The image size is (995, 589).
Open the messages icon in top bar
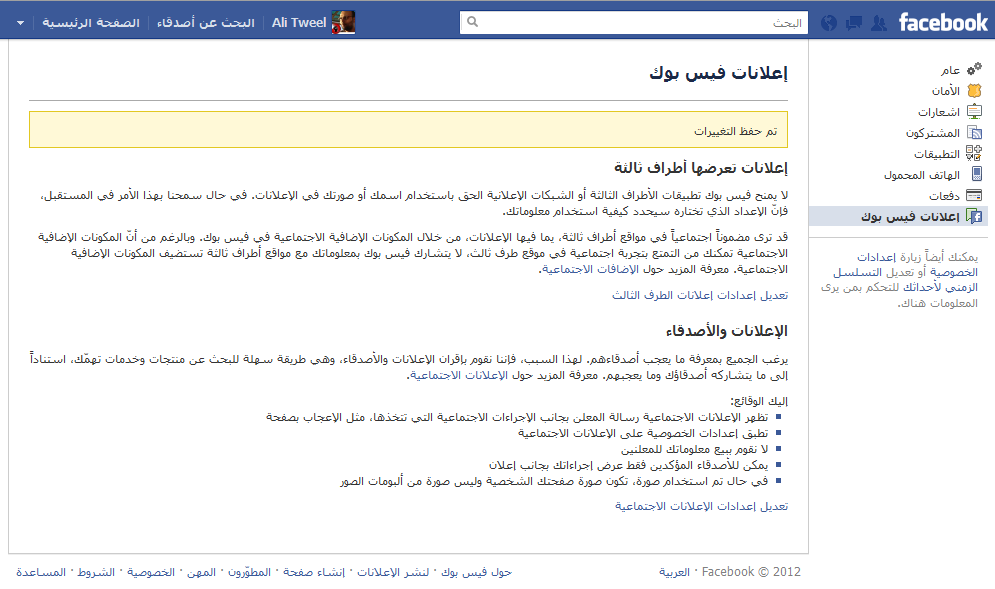click(x=854, y=22)
